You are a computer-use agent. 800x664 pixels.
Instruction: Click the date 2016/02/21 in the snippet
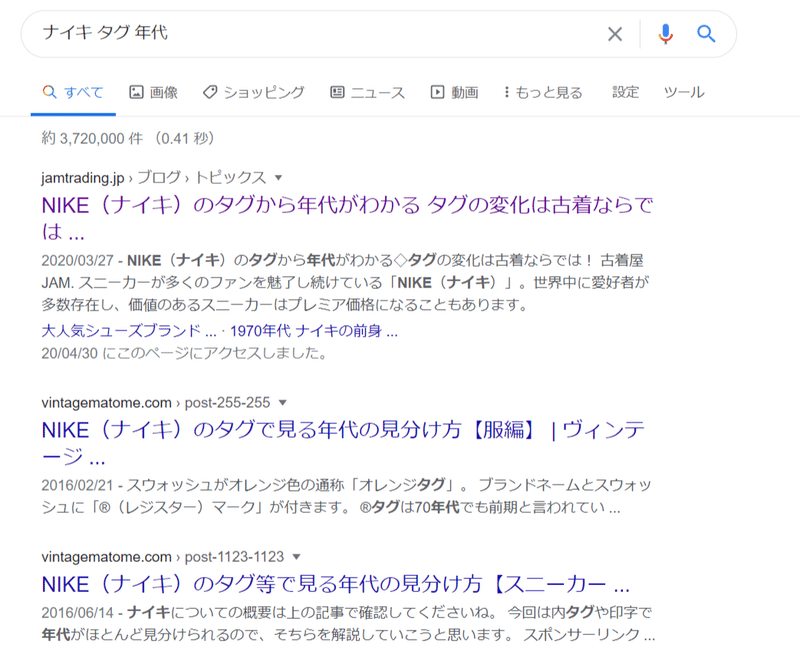[77, 485]
